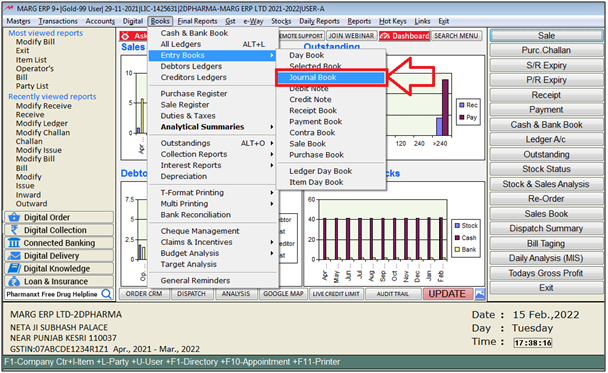Click the Sale button in right panel
Screen dimensions: 608x373
point(546,36)
